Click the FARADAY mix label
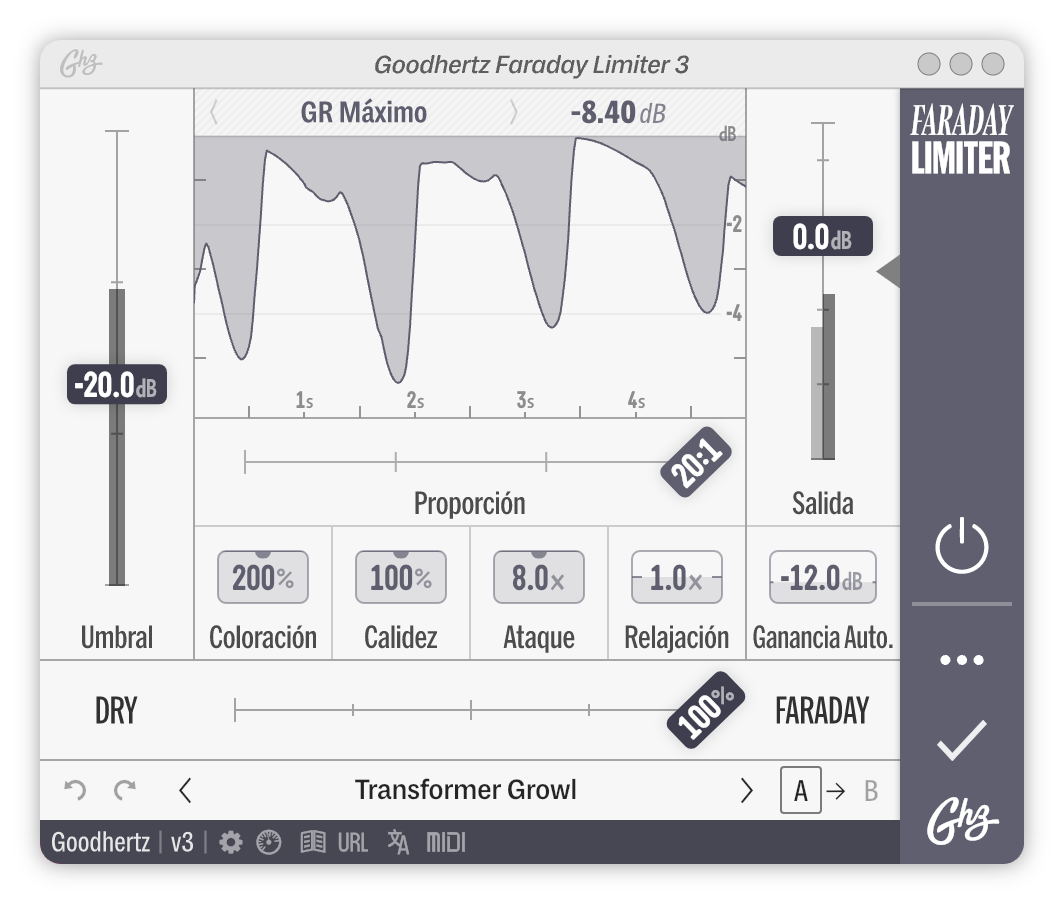Viewport: 1064px width, 904px height. pos(822,711)
